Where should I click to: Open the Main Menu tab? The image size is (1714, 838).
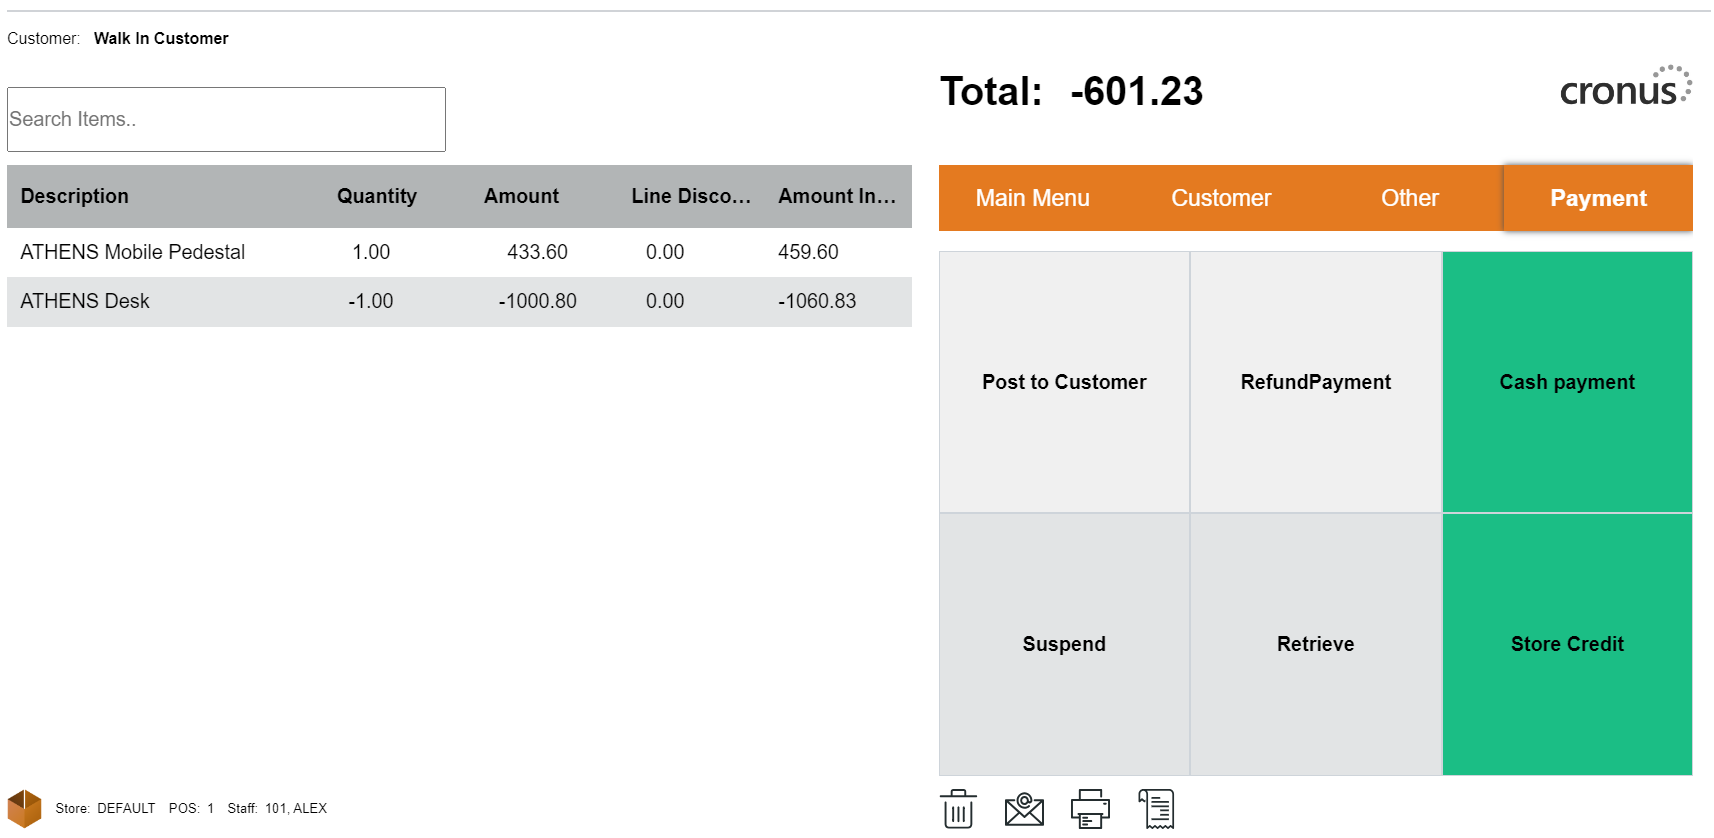1032,198
